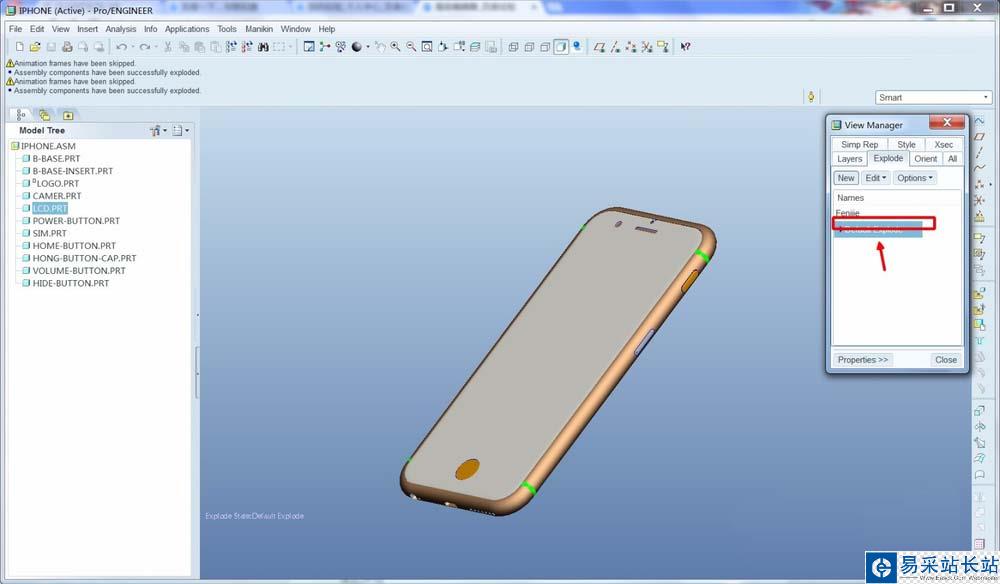
Task: Select VOLUME-BUTTON.PRT in Model Tree
Action: [78, 270]
